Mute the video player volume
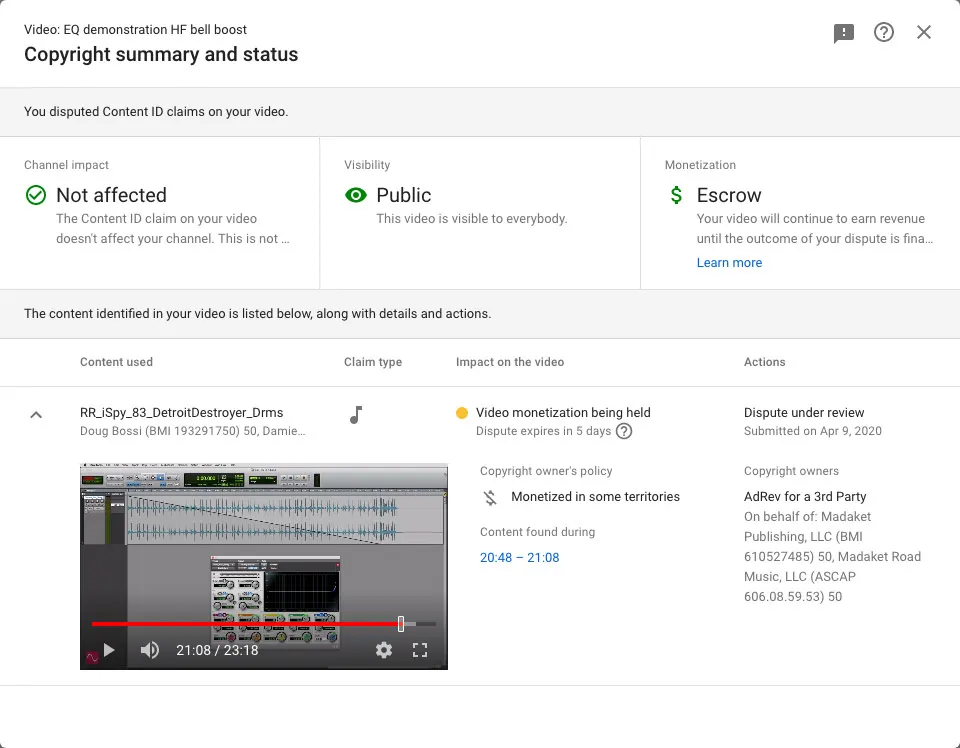The height and width of the screenshot is (748, 960). [149, 650]
